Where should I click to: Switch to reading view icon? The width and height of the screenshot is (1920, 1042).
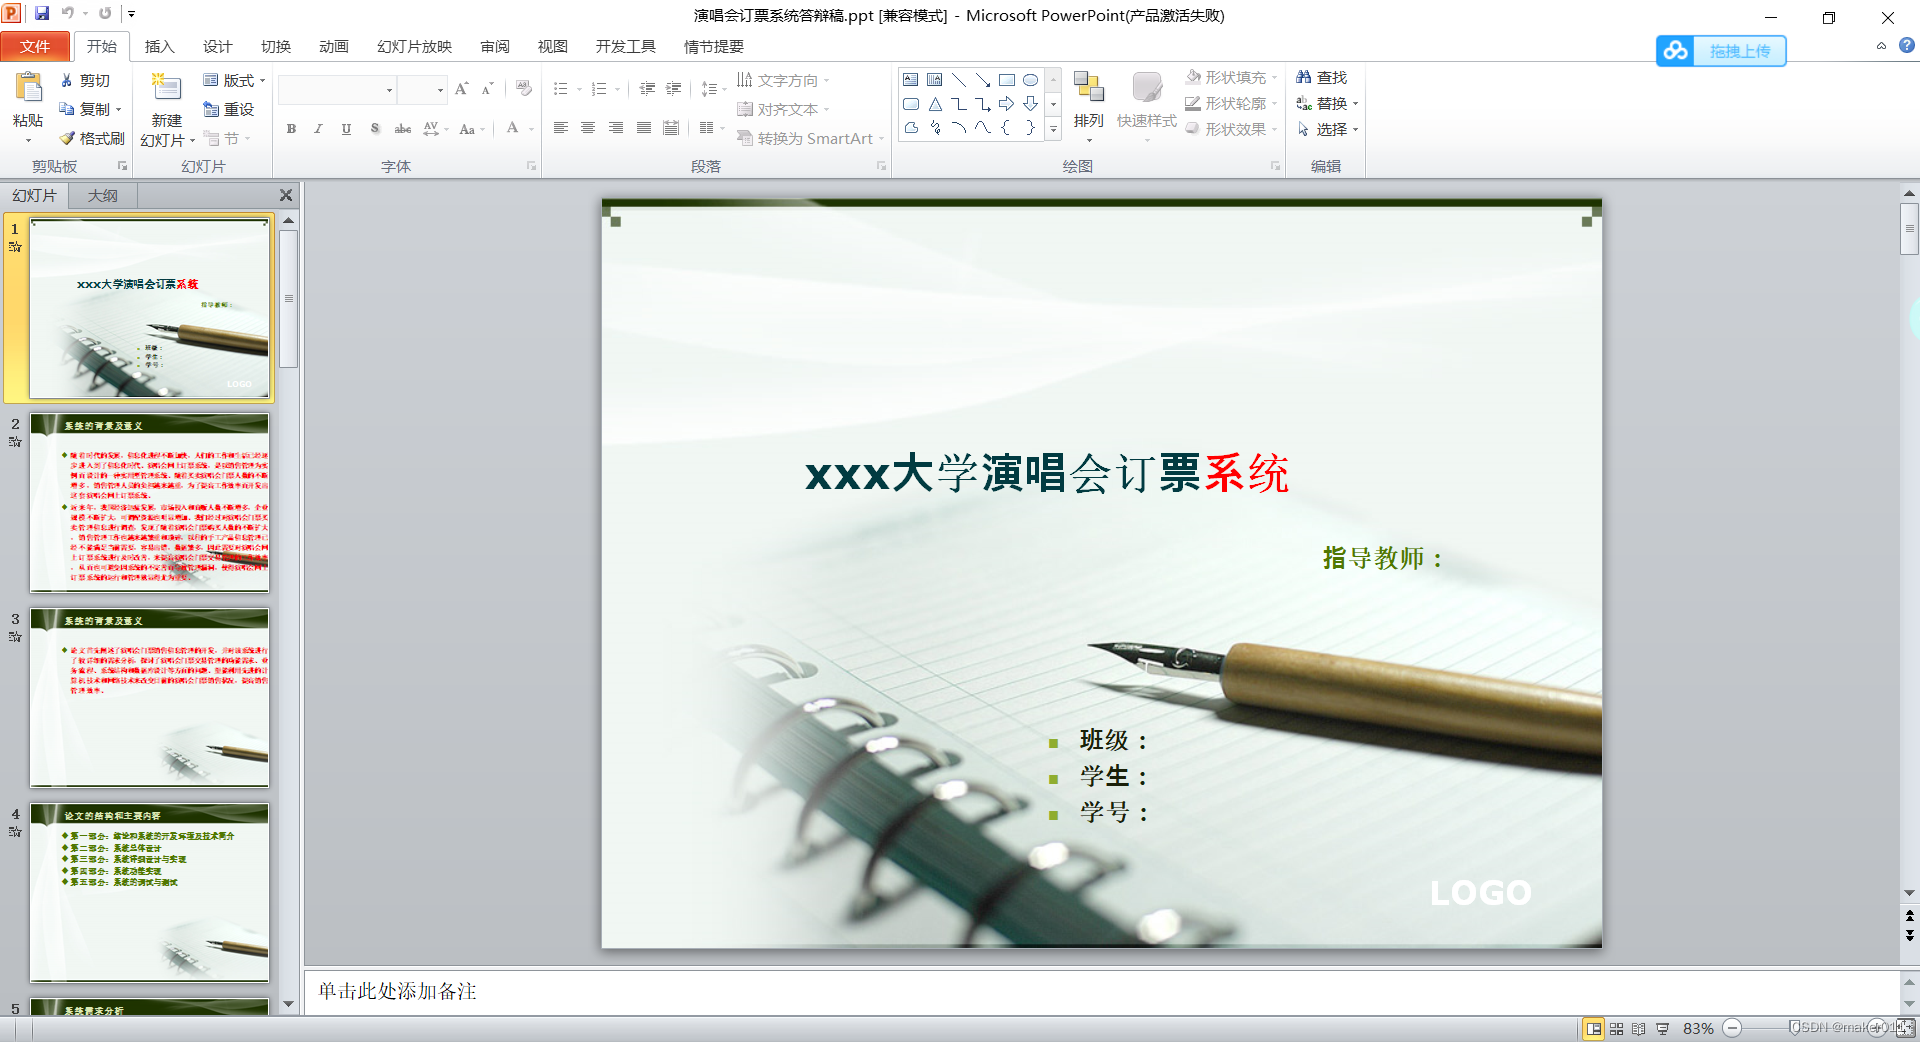pos(1639,1028)
